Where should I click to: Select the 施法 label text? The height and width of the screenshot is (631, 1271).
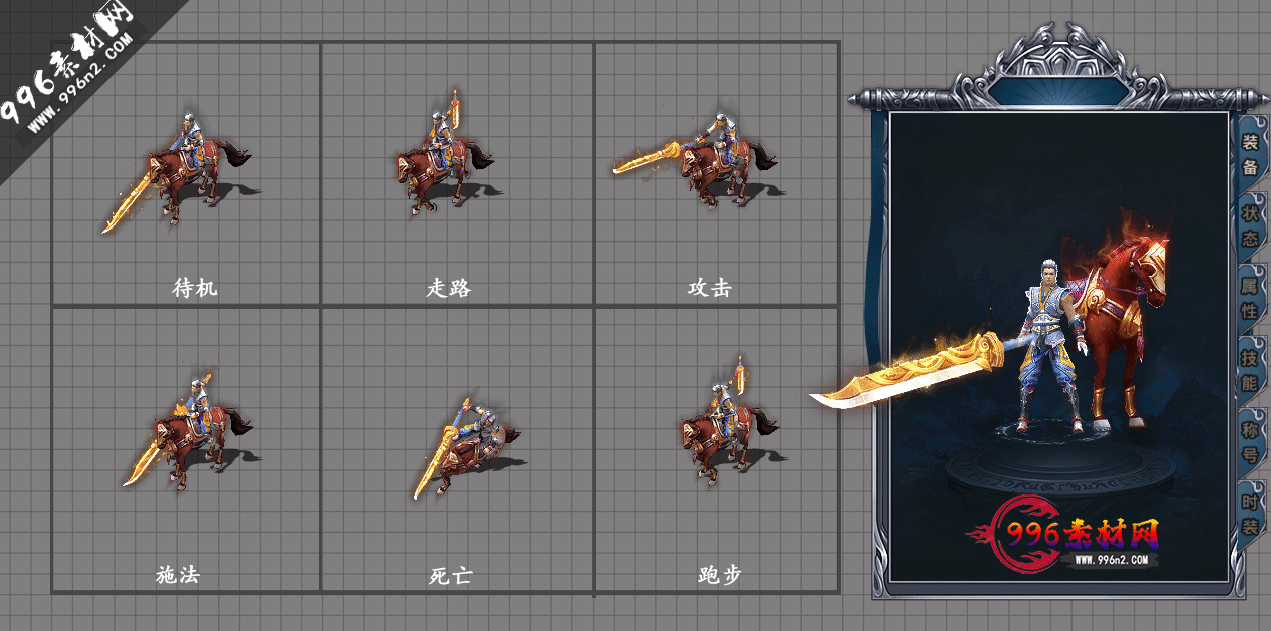click(x=179, y=575)
